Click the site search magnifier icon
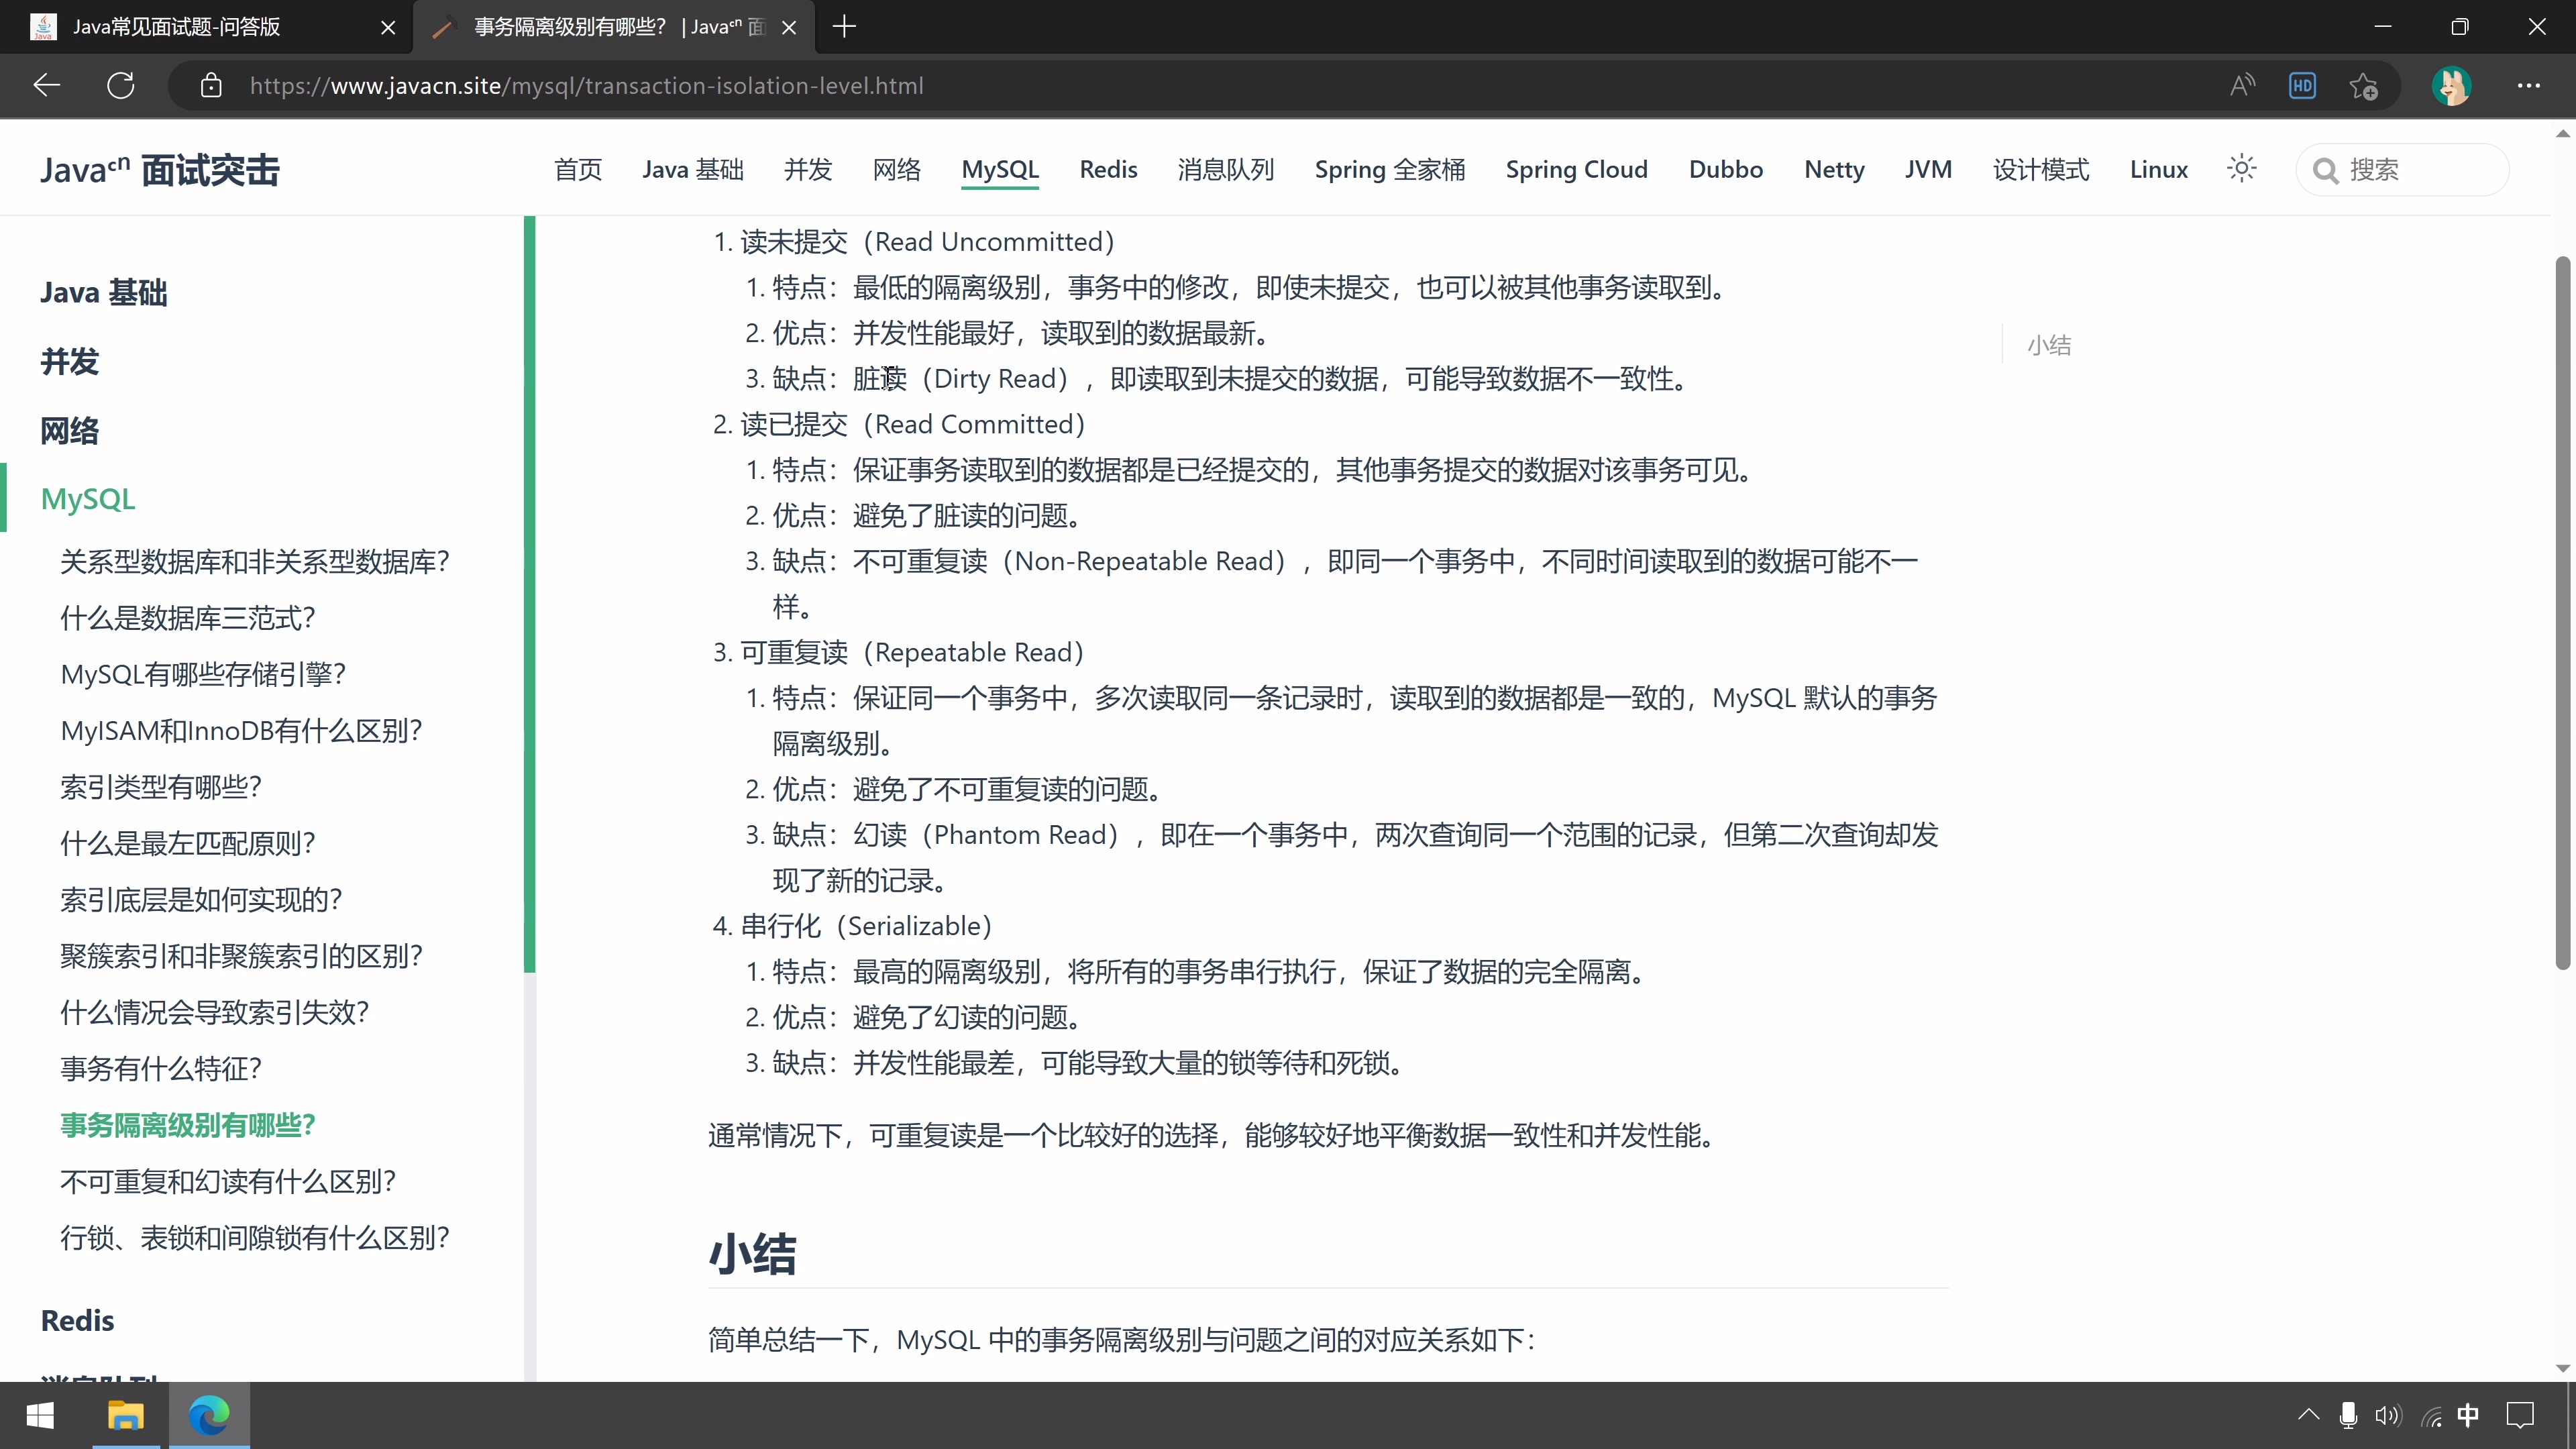Screen dimensions: 2576x1449 2327,169
